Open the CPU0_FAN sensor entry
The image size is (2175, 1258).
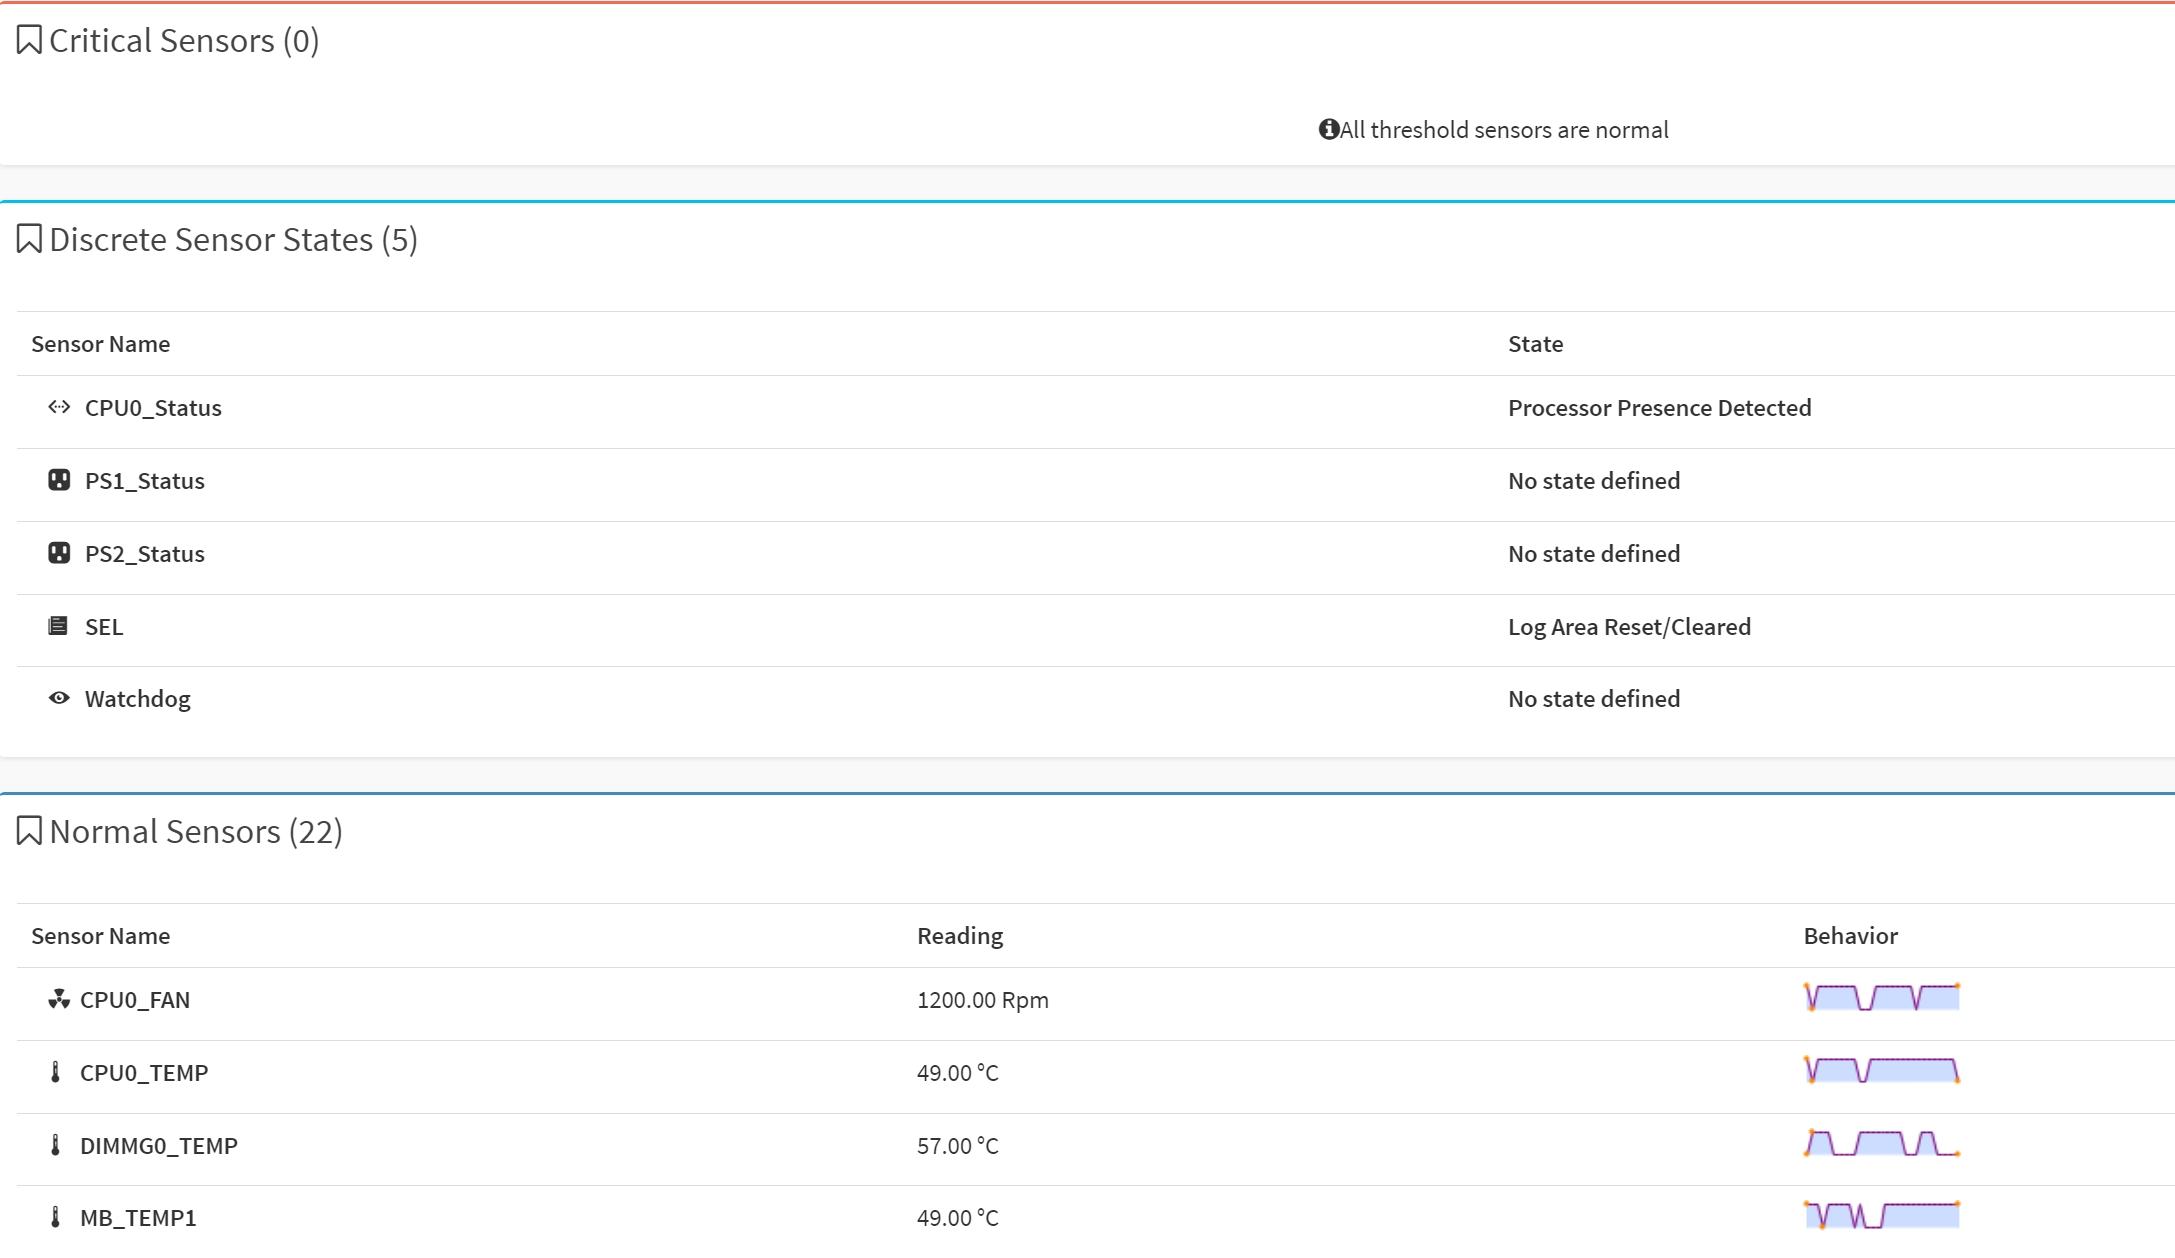(135, 1000)
